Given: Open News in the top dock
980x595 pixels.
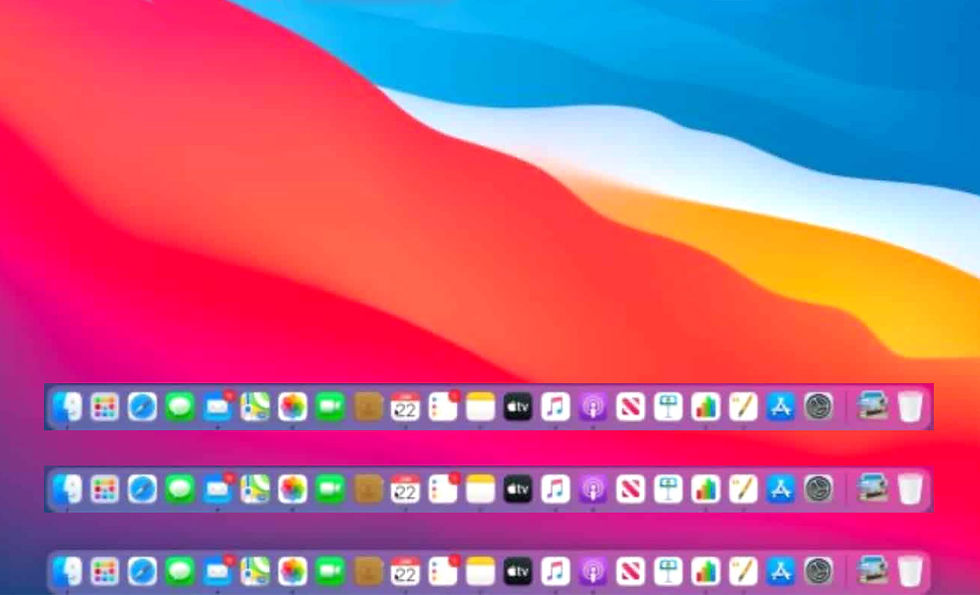Looking at the screenshot, I should 631,407.
